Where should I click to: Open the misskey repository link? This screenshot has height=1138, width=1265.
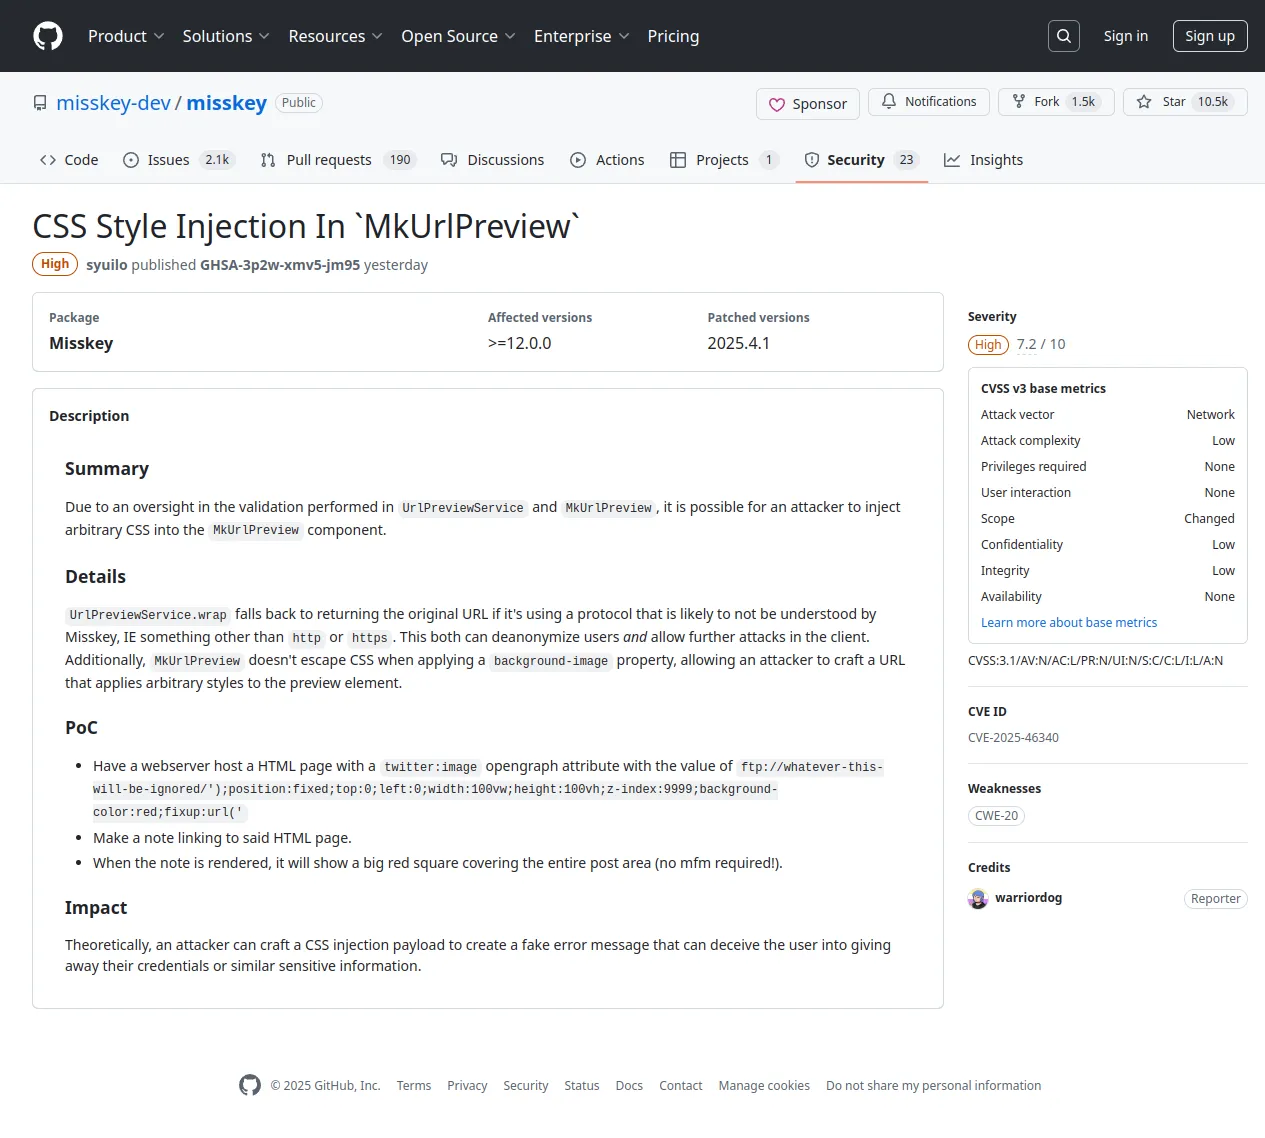pyautogui.click(x=227, y=103)
